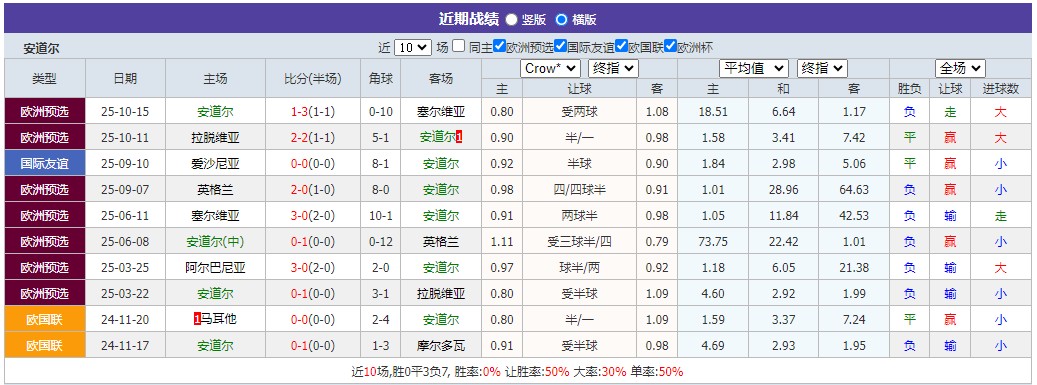
Task: Click the handicap 受三球半/四
Action: click(579, 242)
